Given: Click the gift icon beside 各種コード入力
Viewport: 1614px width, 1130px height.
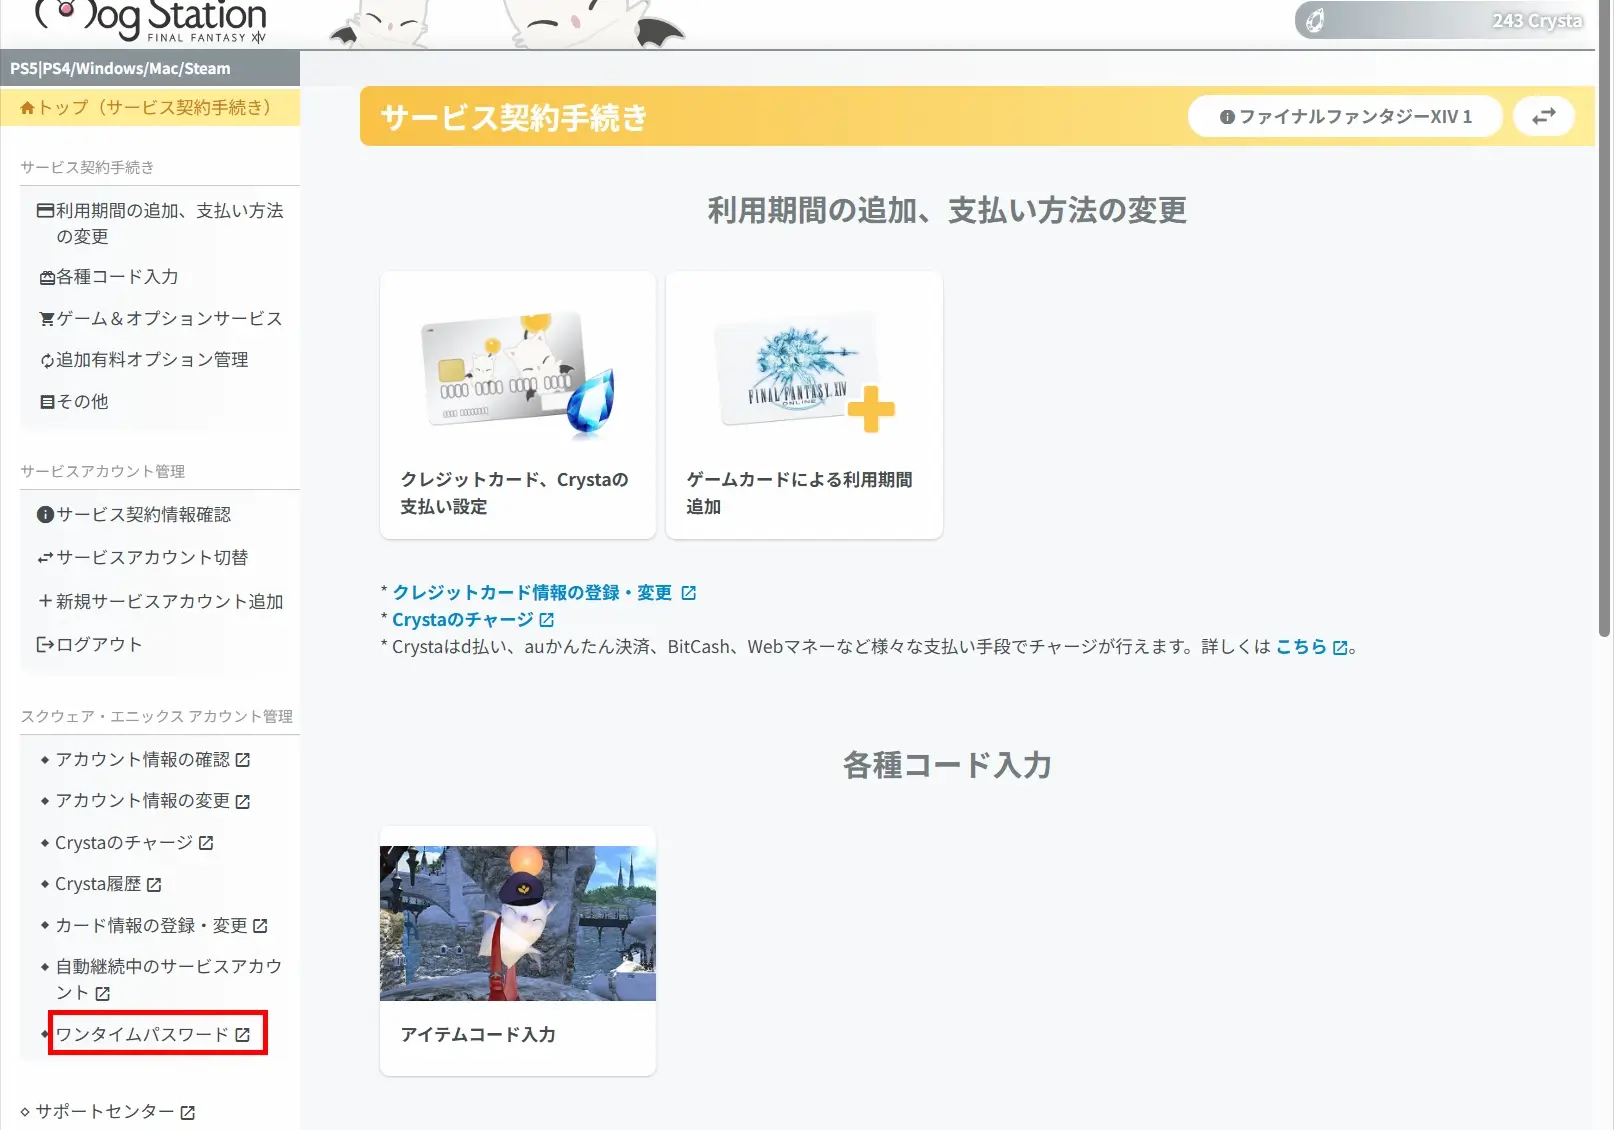Looking at the screenshot, I should tap(47, 278).
